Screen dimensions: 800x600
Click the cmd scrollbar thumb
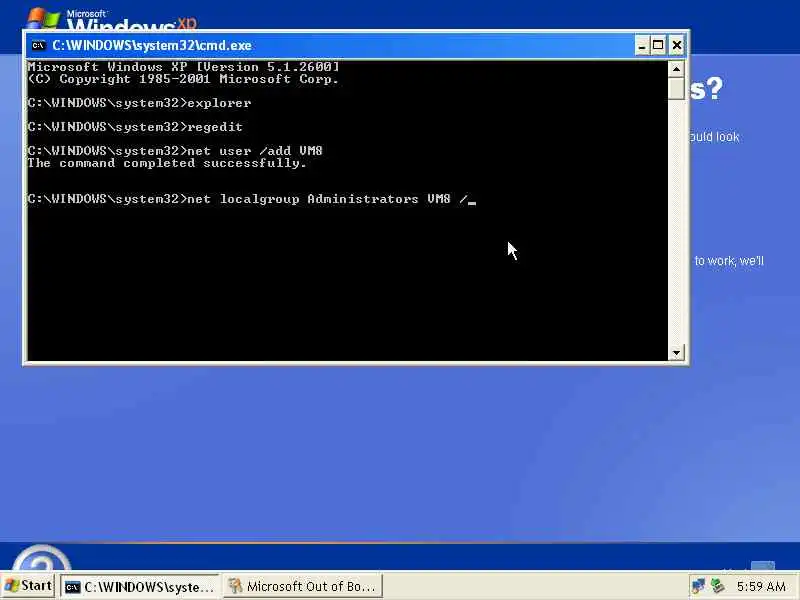(x=676, y=88)
